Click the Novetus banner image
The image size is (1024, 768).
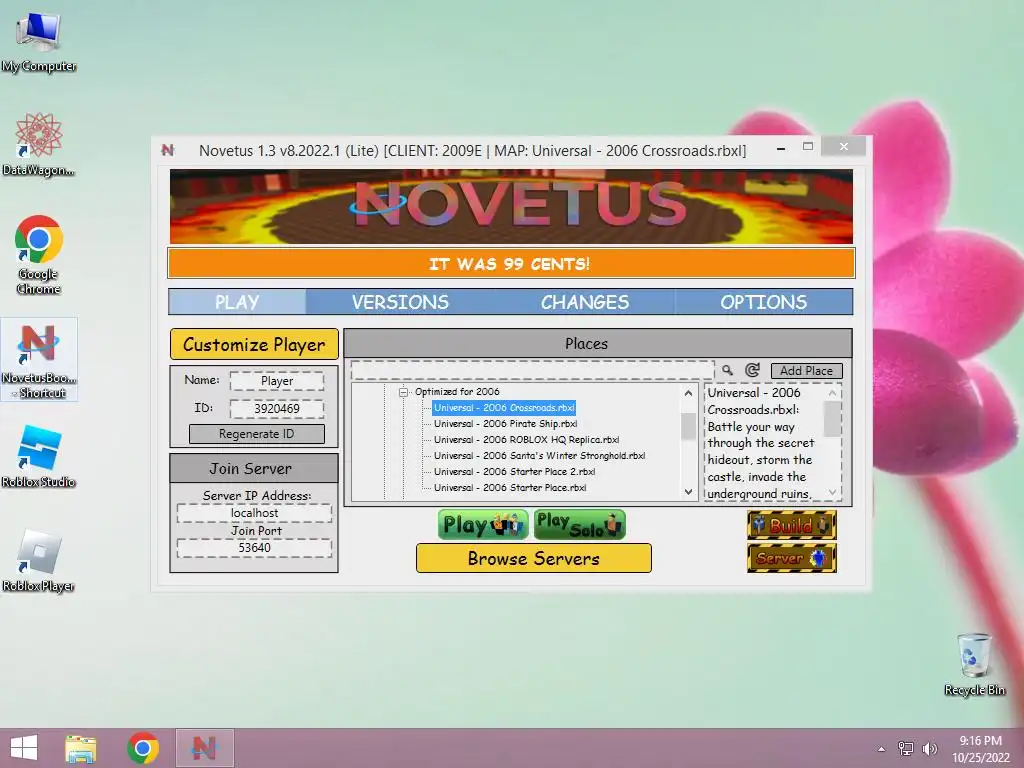[x=511, y=206]
